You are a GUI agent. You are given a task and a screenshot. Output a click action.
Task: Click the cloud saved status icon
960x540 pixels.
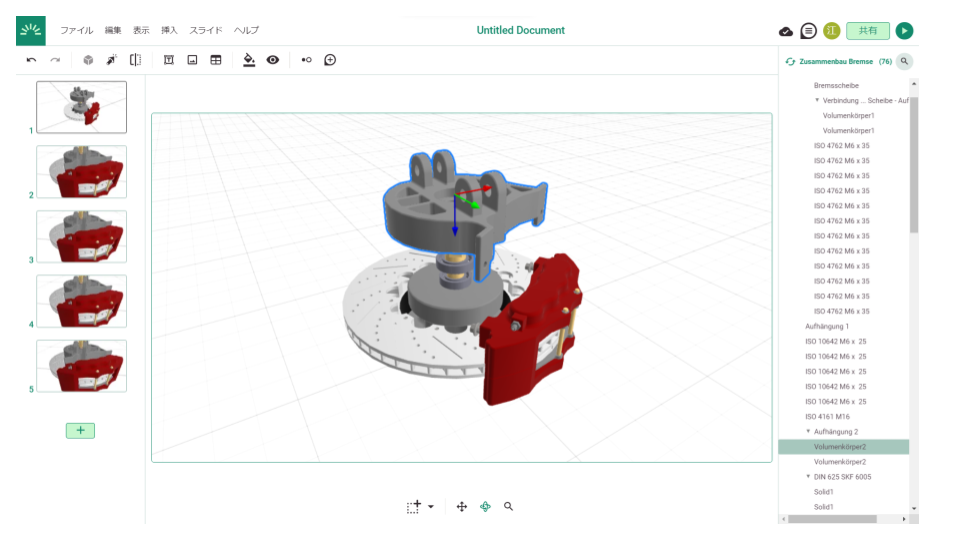[x=786, y=31]
